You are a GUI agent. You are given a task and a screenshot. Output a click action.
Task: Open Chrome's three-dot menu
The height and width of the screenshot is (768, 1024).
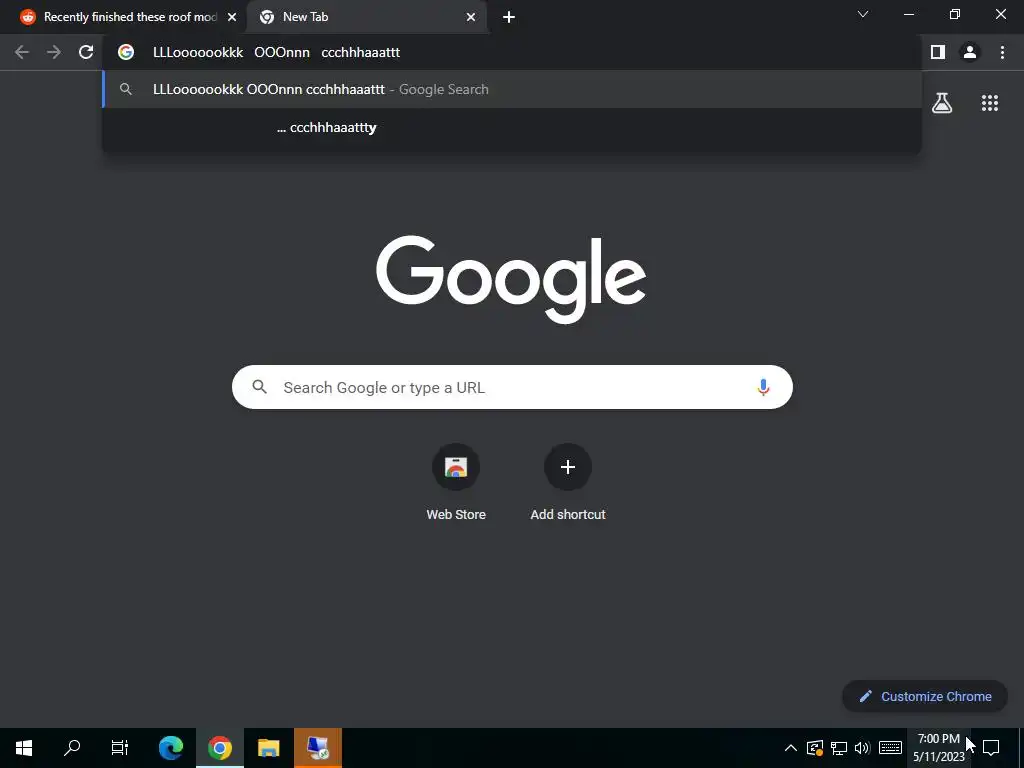tap(1002, 52)
